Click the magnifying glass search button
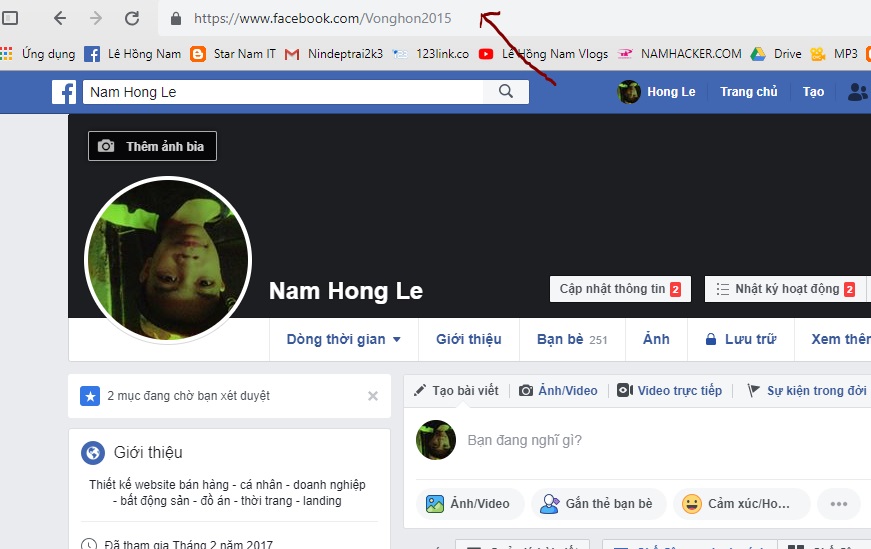The image size is (871, 549). click(x=505, y=91)
